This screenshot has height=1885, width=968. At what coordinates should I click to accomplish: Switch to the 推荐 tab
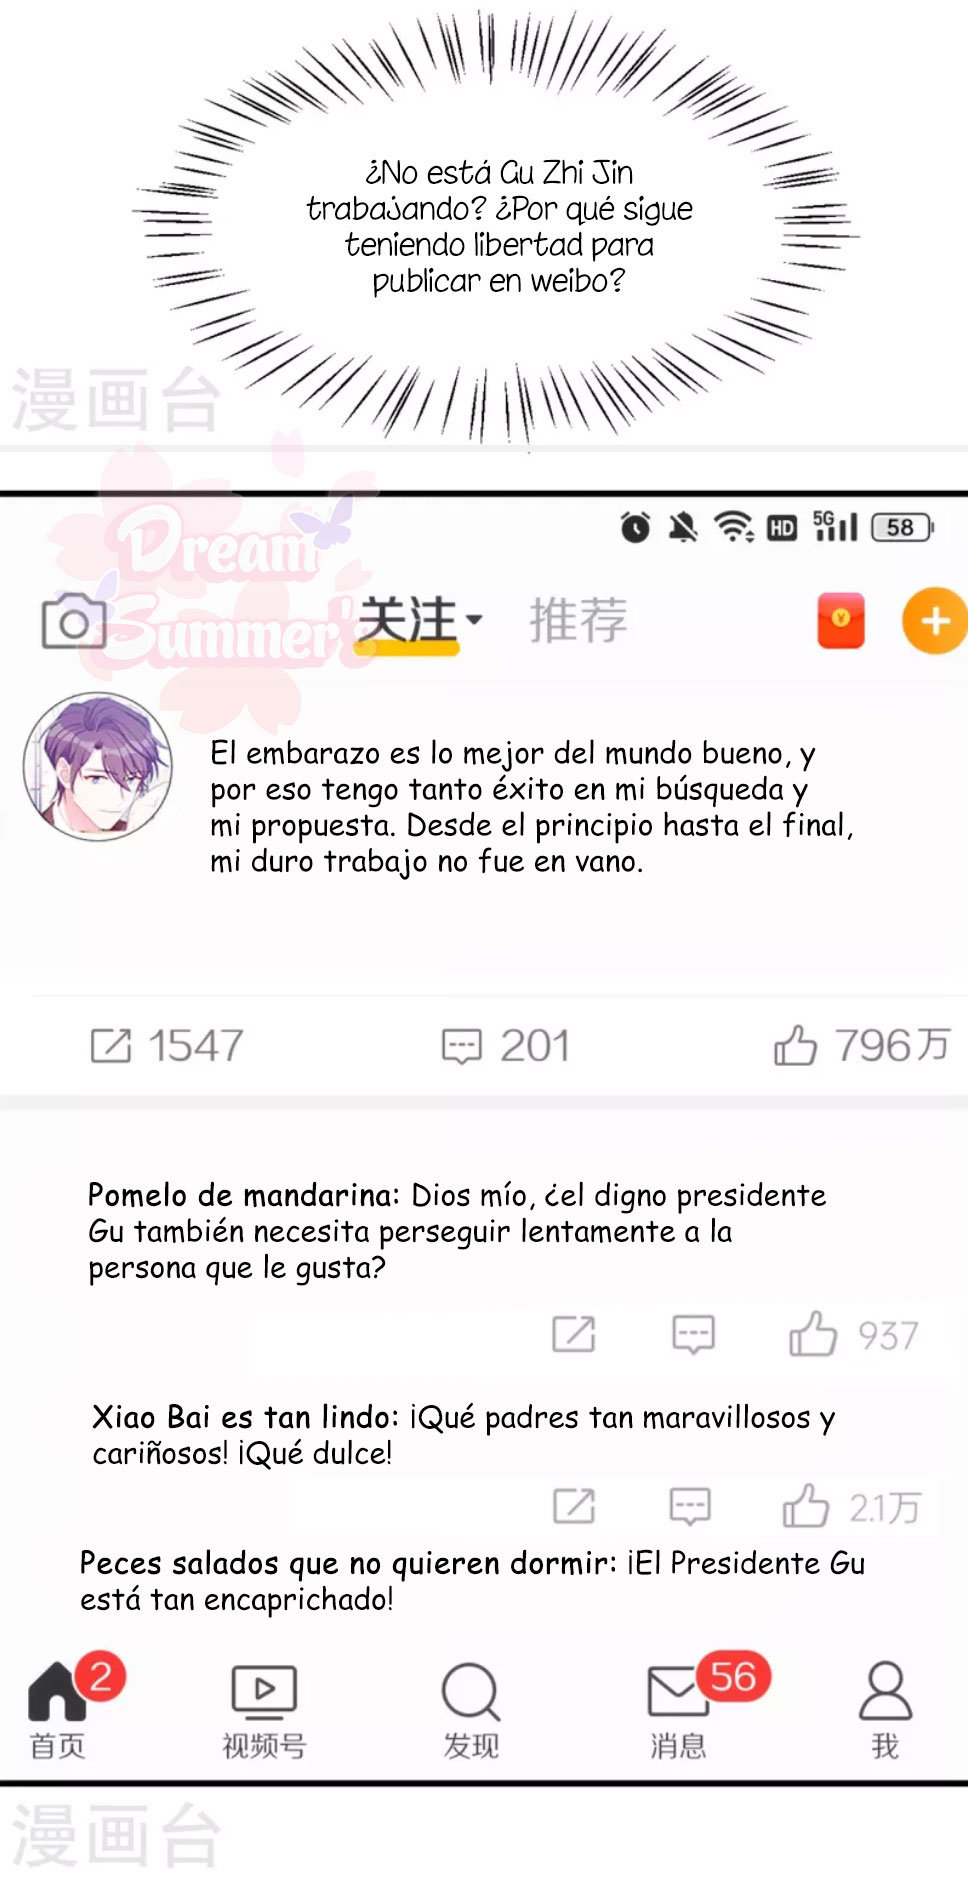pyautogui.click(x=578, y=620)
